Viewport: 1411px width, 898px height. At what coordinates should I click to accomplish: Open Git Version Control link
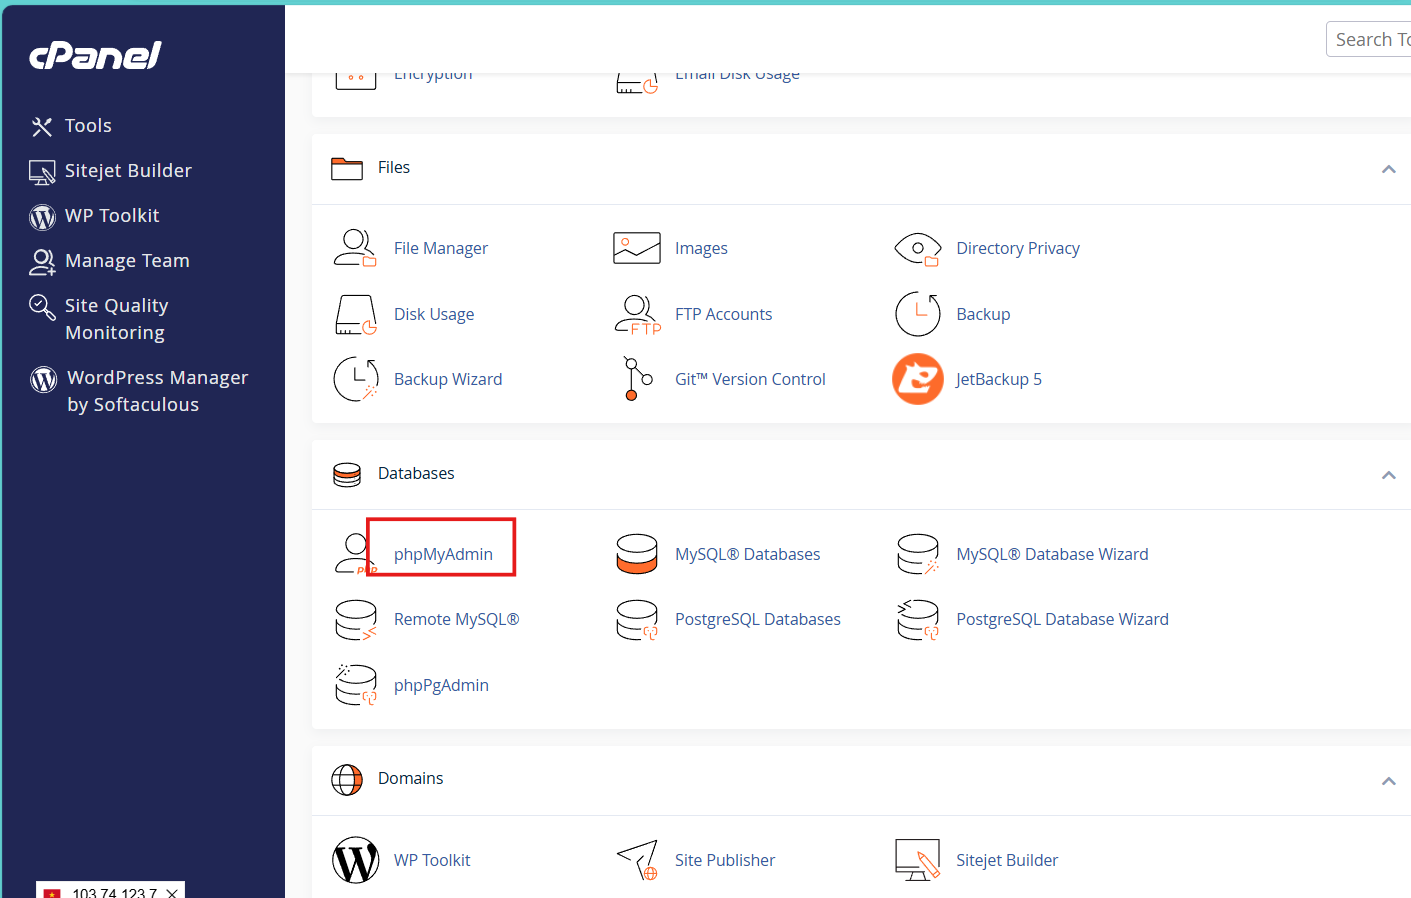tap(750, 379)
